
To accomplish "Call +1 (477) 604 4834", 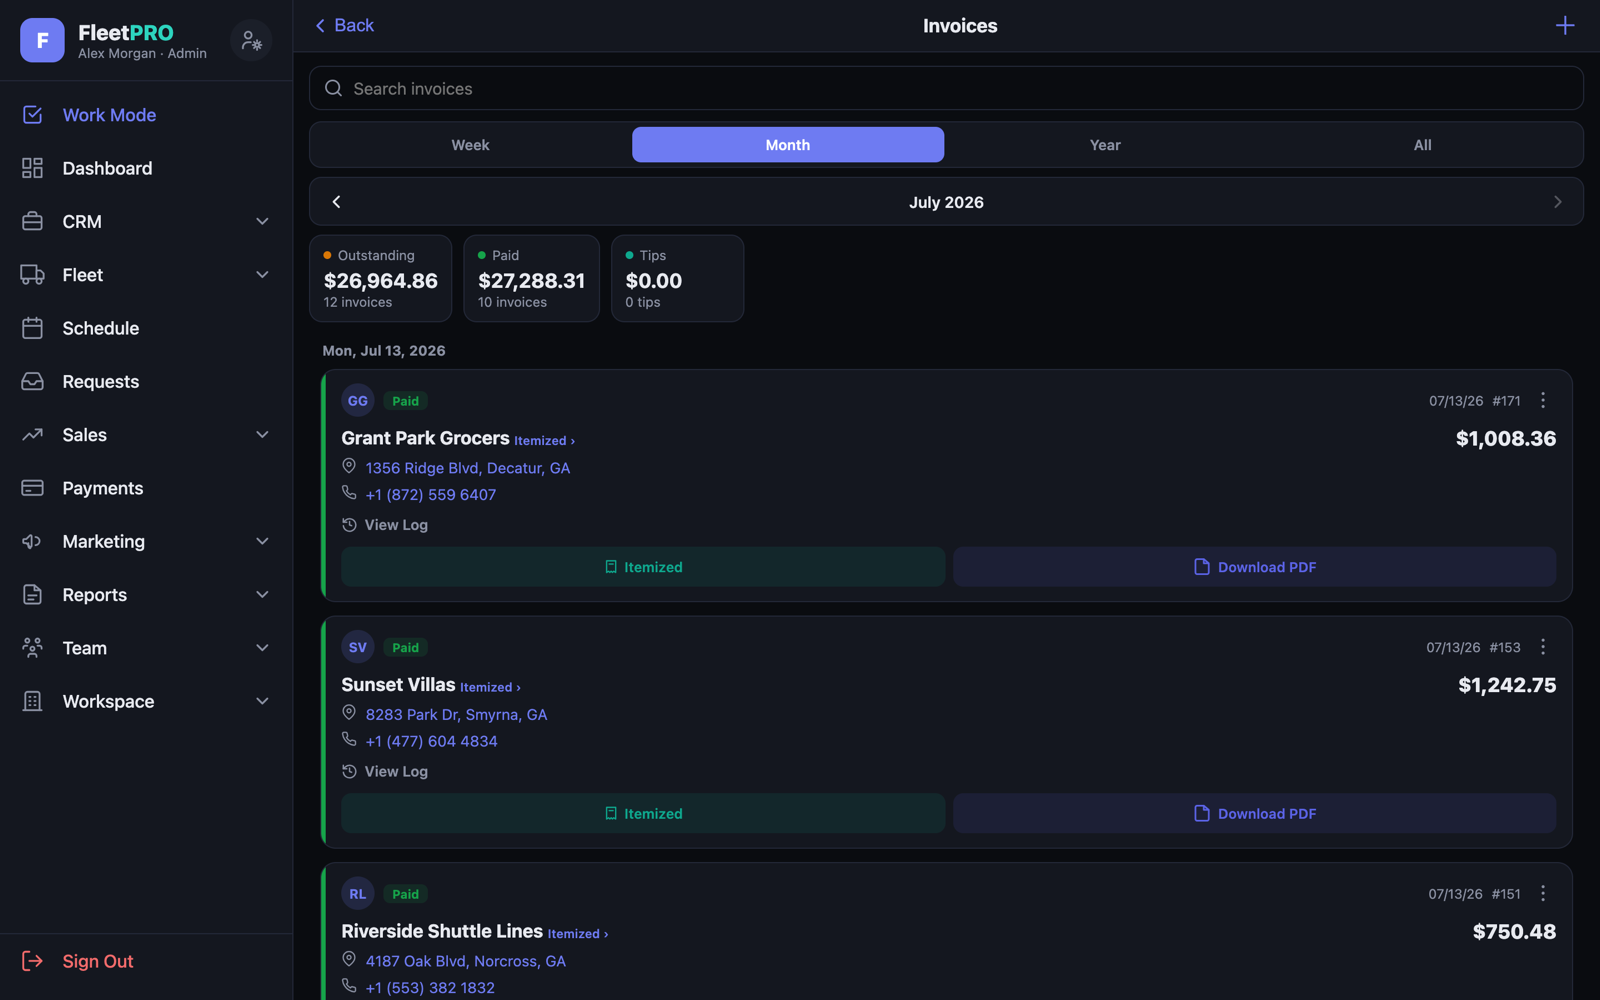I will pos(431,741).
